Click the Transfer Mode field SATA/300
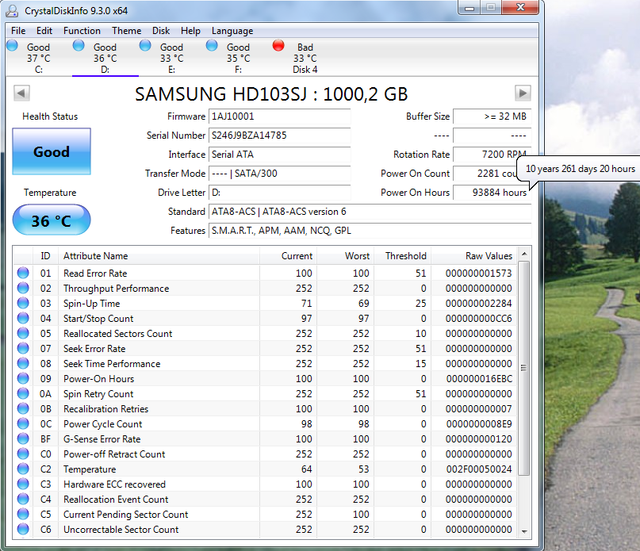The height and width of the screenshot is (551, 640). pos(280,173)
